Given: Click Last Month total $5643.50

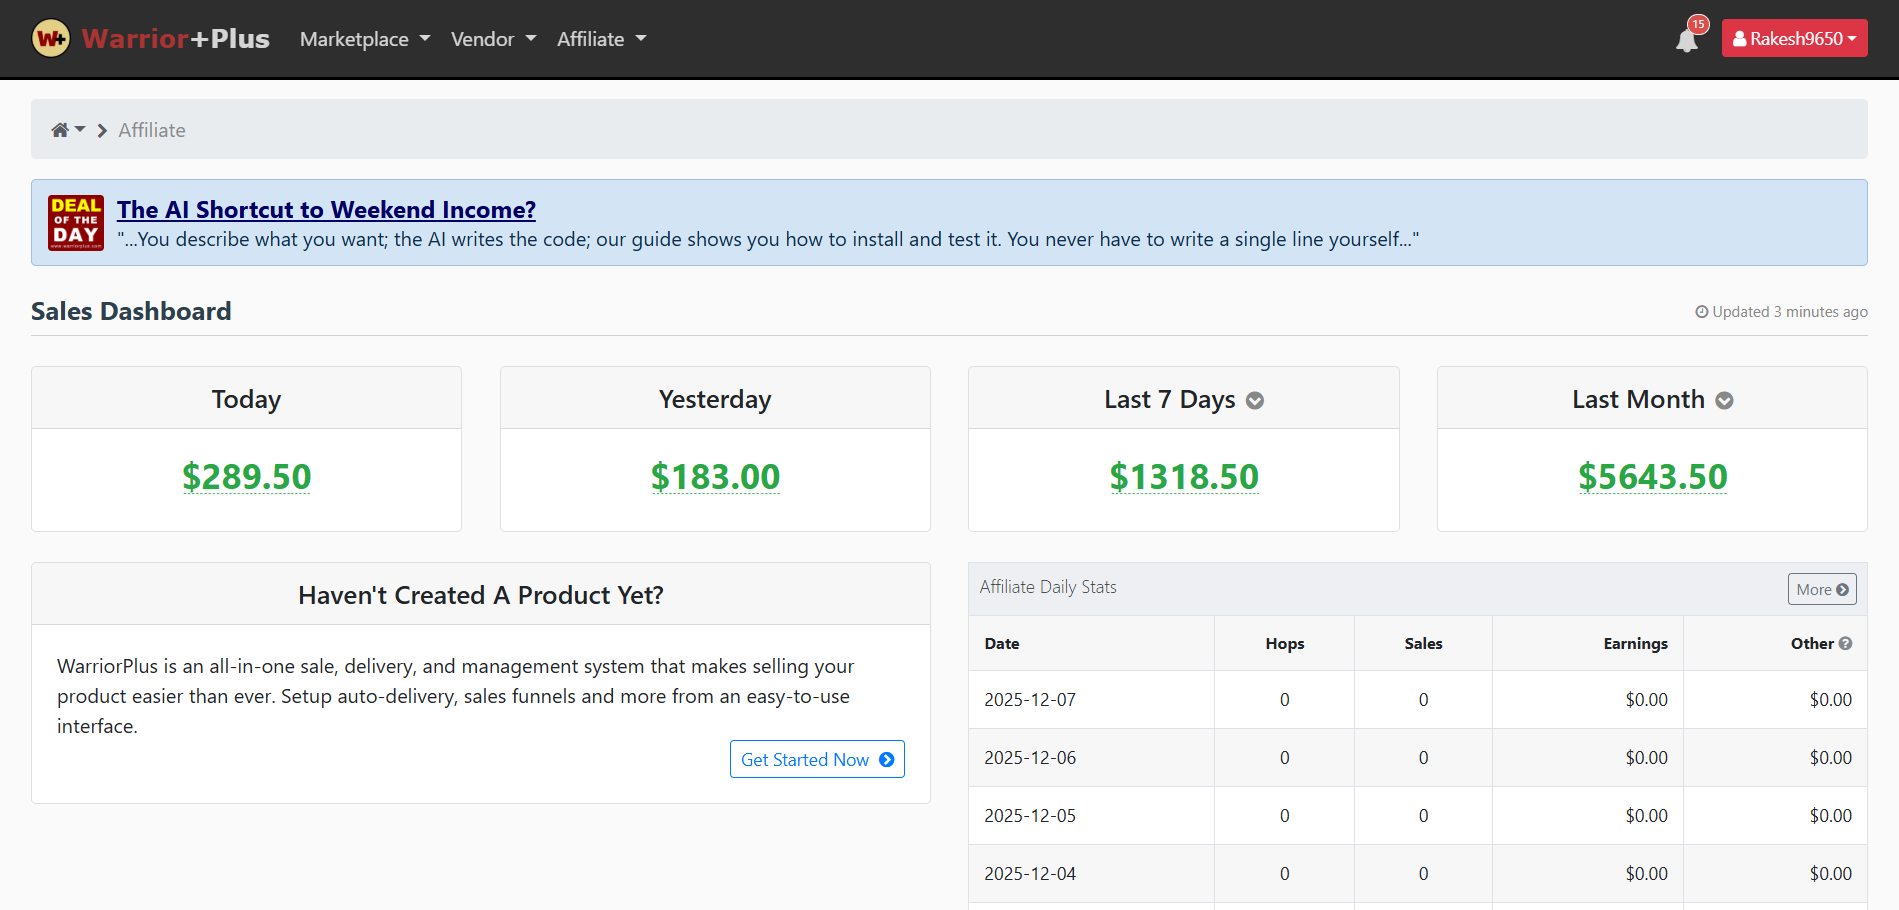Looking at the screenshot, I should tap(1652, 477).
